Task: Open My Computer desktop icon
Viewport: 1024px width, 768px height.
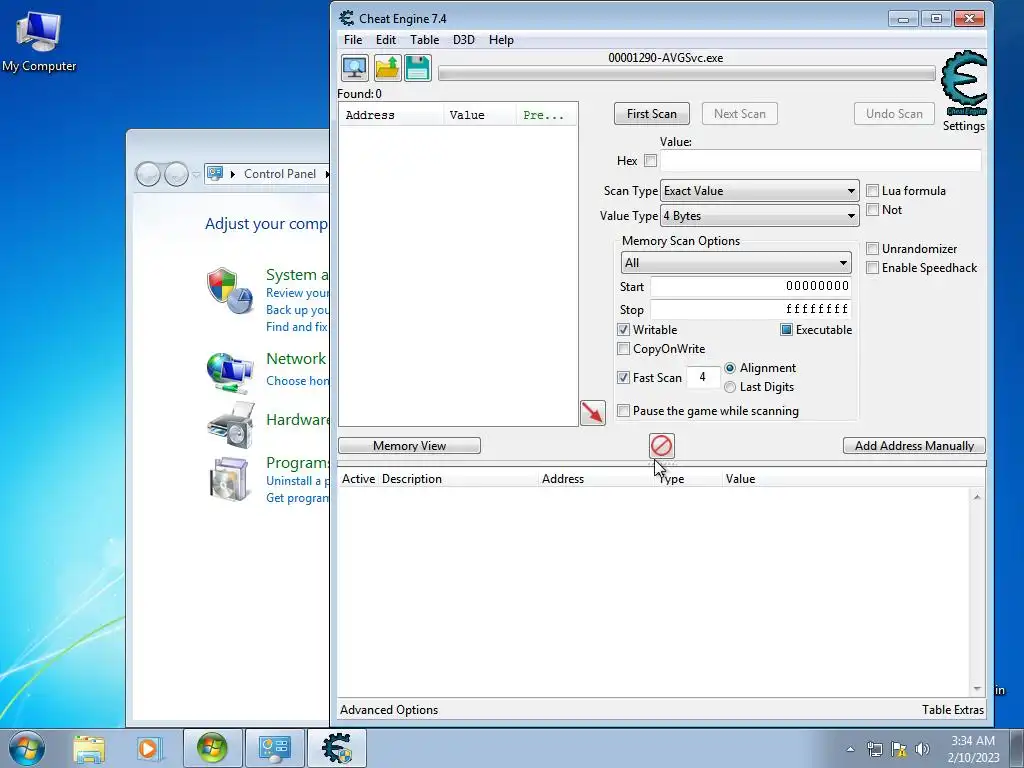Action: pos(39,42)
